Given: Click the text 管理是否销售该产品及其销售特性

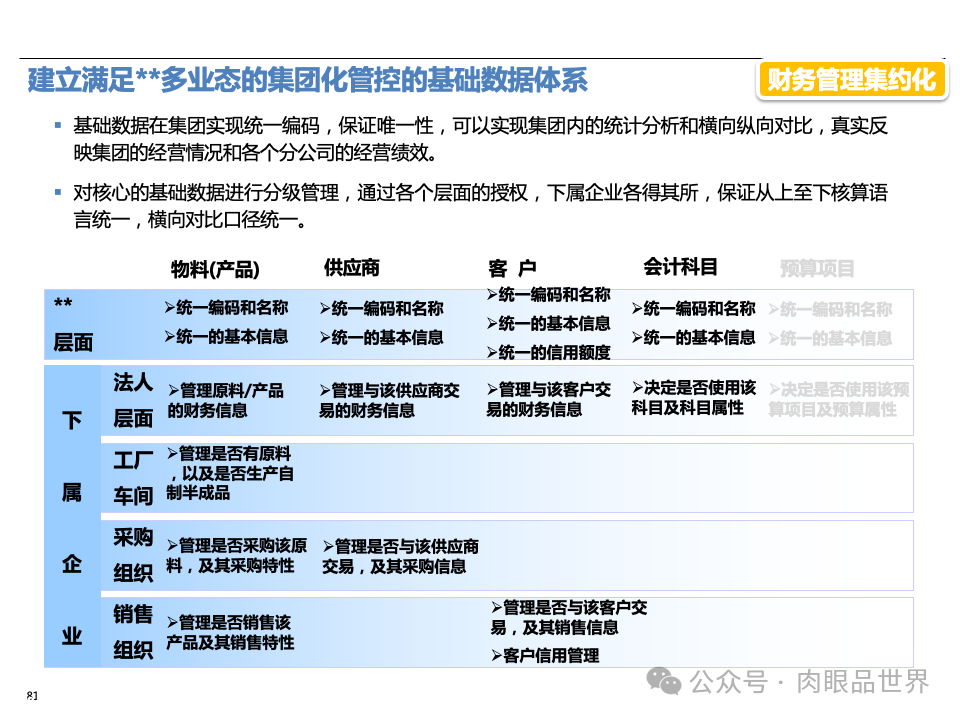Looking at the screenshot, I should (230, 632).
